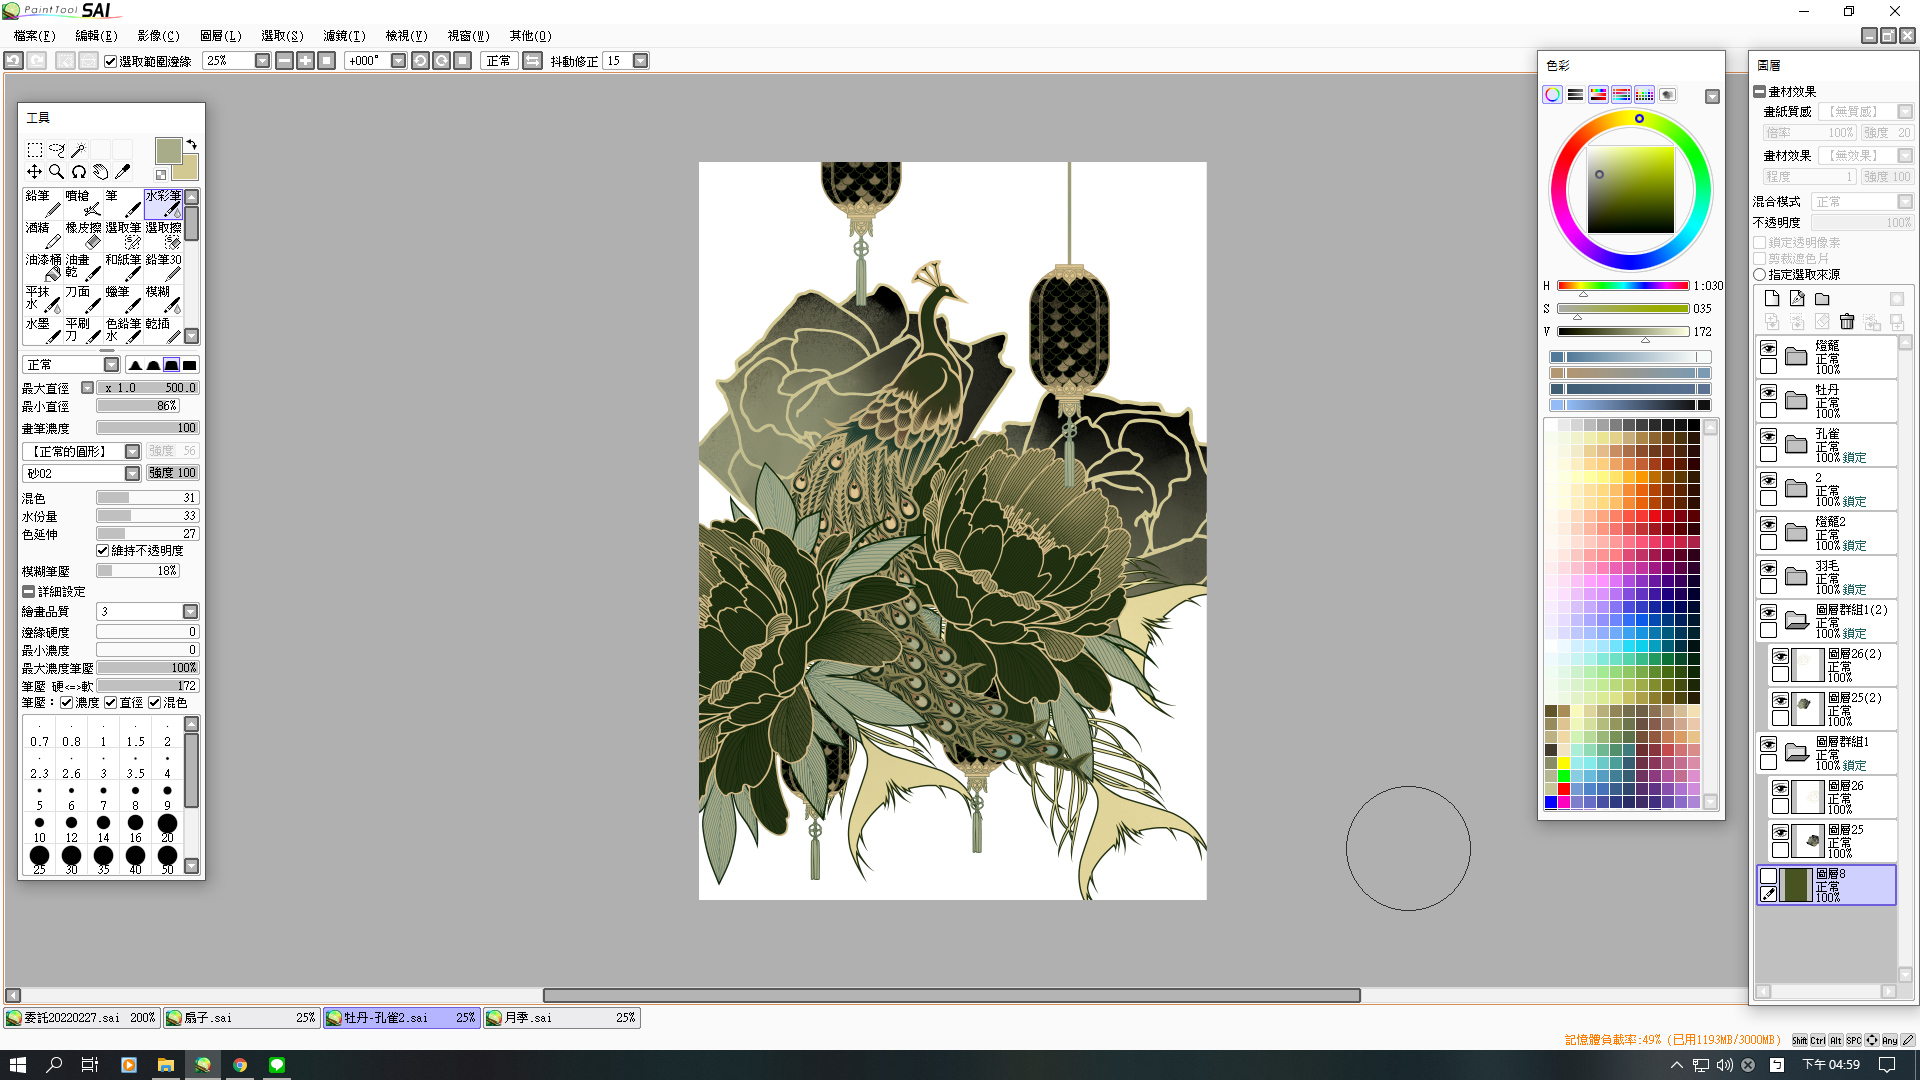This screenshot has height=1080, width=1920.
Task: Select the zoom magnifier tool
Action: pyautogui.click(x=56, y=172)
